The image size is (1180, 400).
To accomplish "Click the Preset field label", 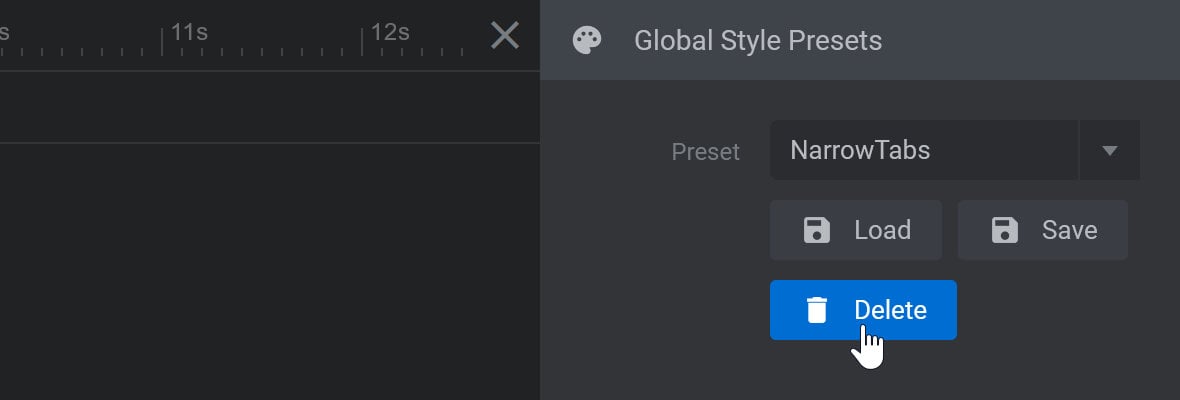I will click(705, 151).
